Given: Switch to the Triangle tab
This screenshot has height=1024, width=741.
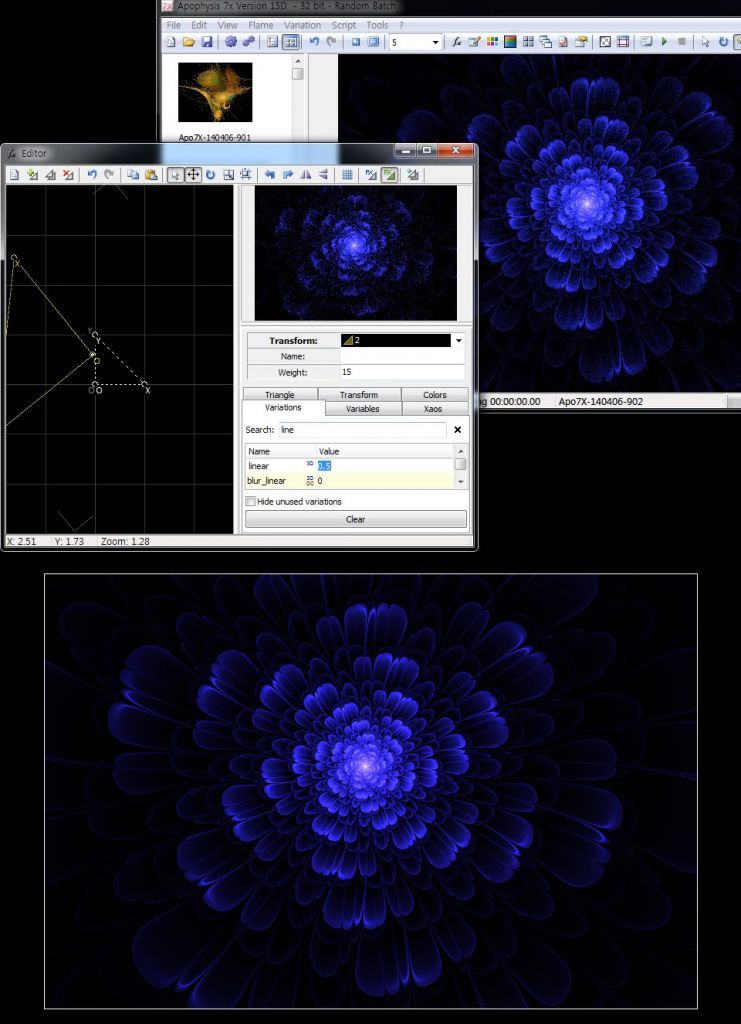Looking at the screenshot, I should [279, 394].
